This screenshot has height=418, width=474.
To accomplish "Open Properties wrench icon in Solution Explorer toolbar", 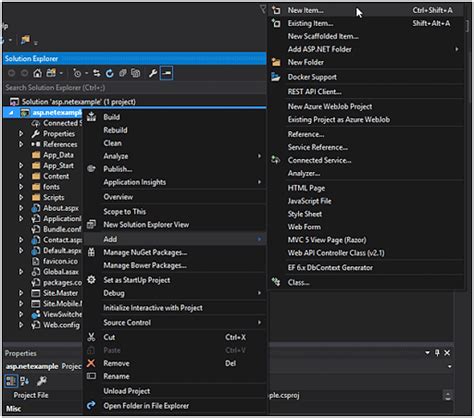I will coord(153,73).
